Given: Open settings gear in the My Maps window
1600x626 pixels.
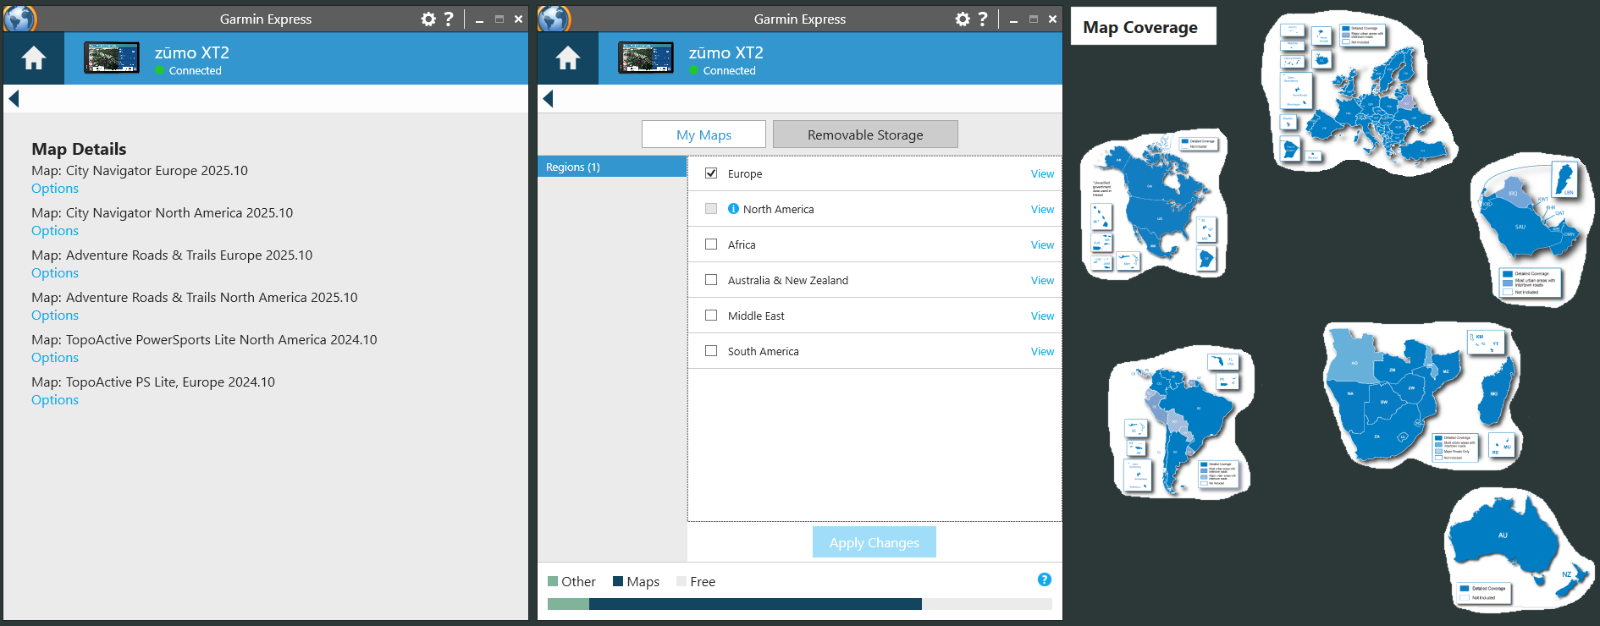Looking at the screenshot, I should [x=962, y=19].
